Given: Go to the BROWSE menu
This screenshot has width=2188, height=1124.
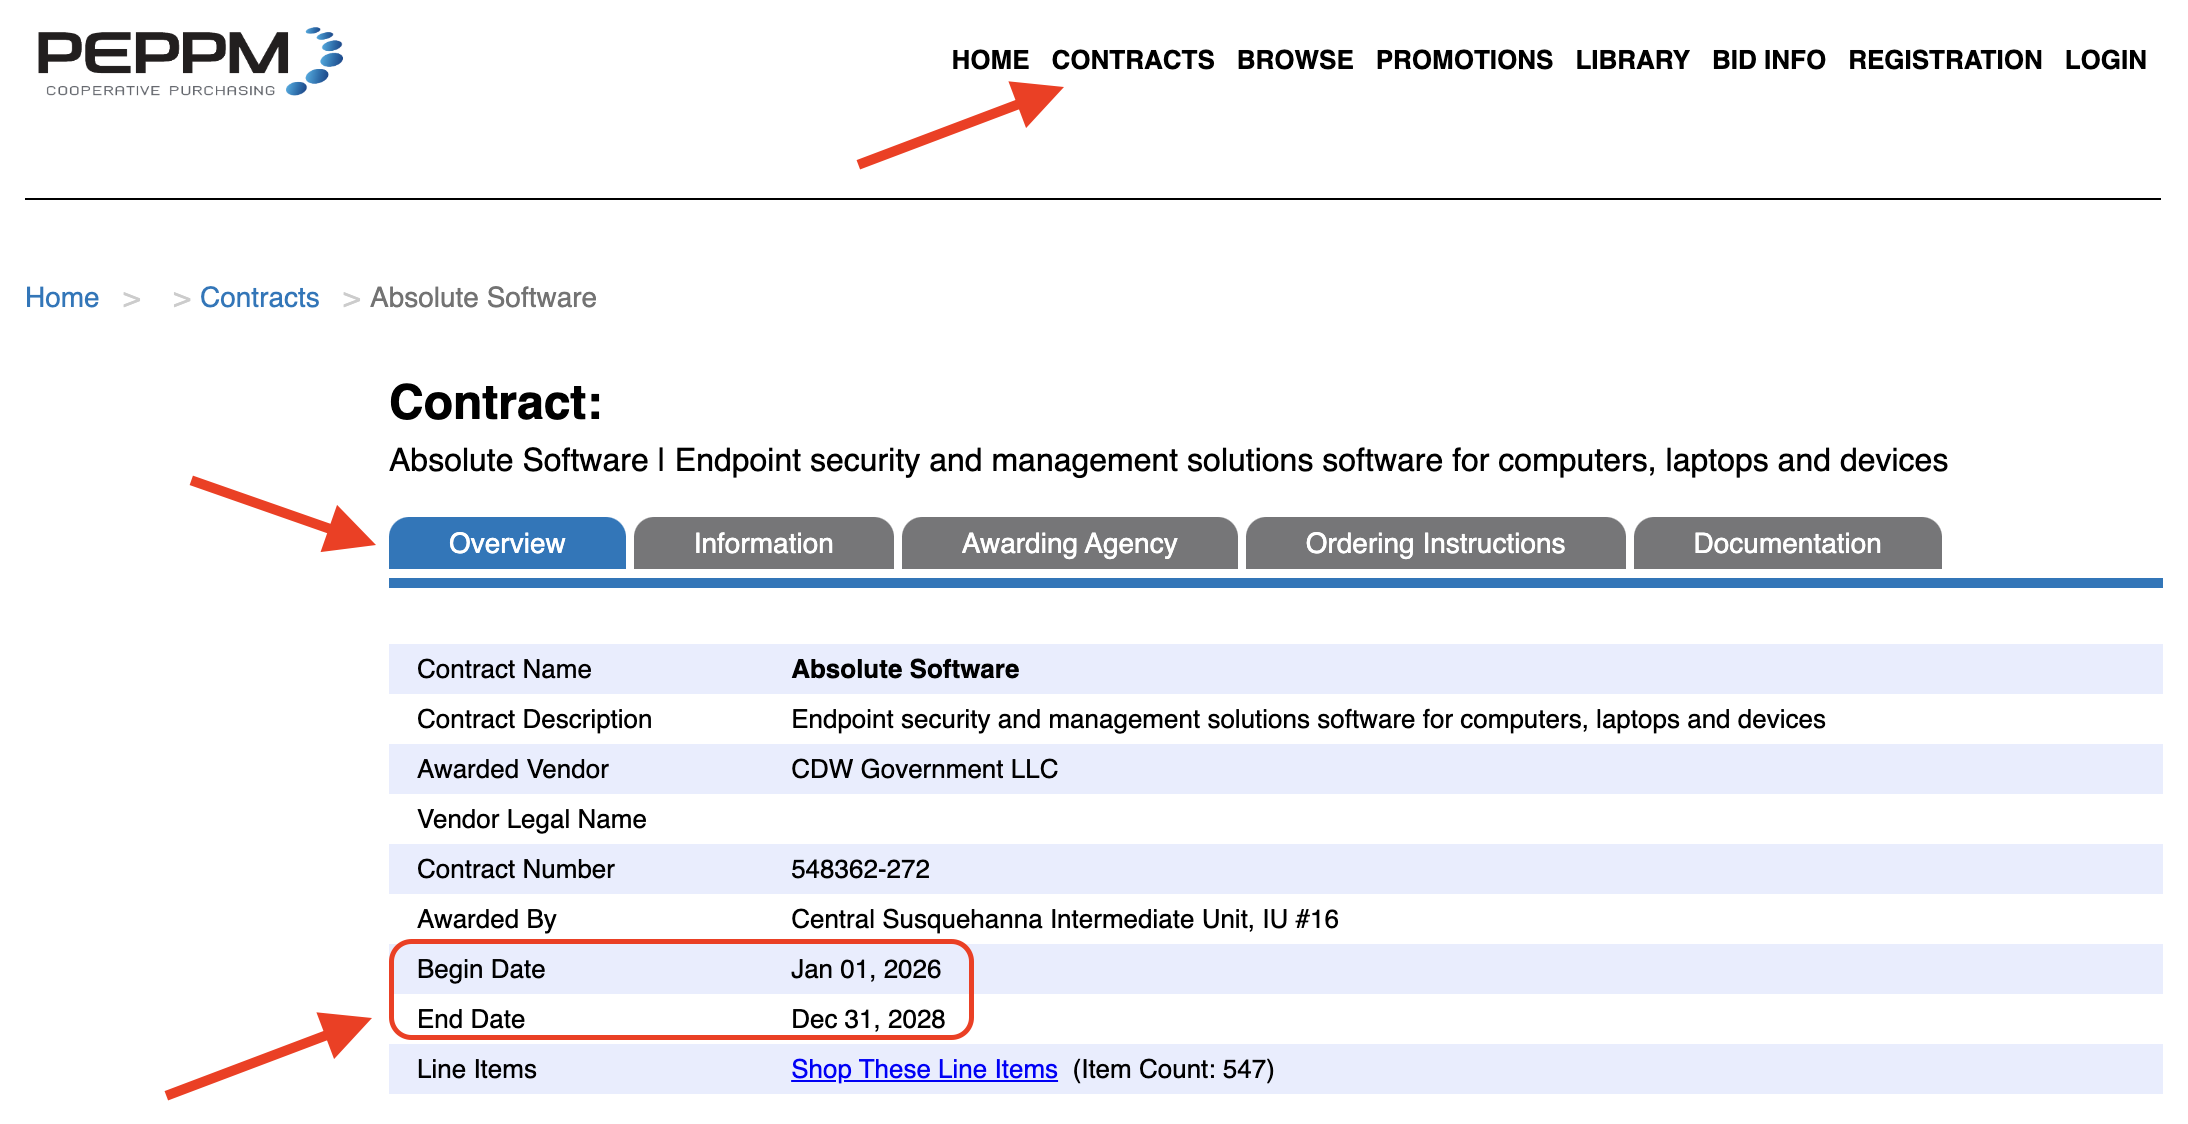Looking at the screenshot, I should tap(1295, 60).
